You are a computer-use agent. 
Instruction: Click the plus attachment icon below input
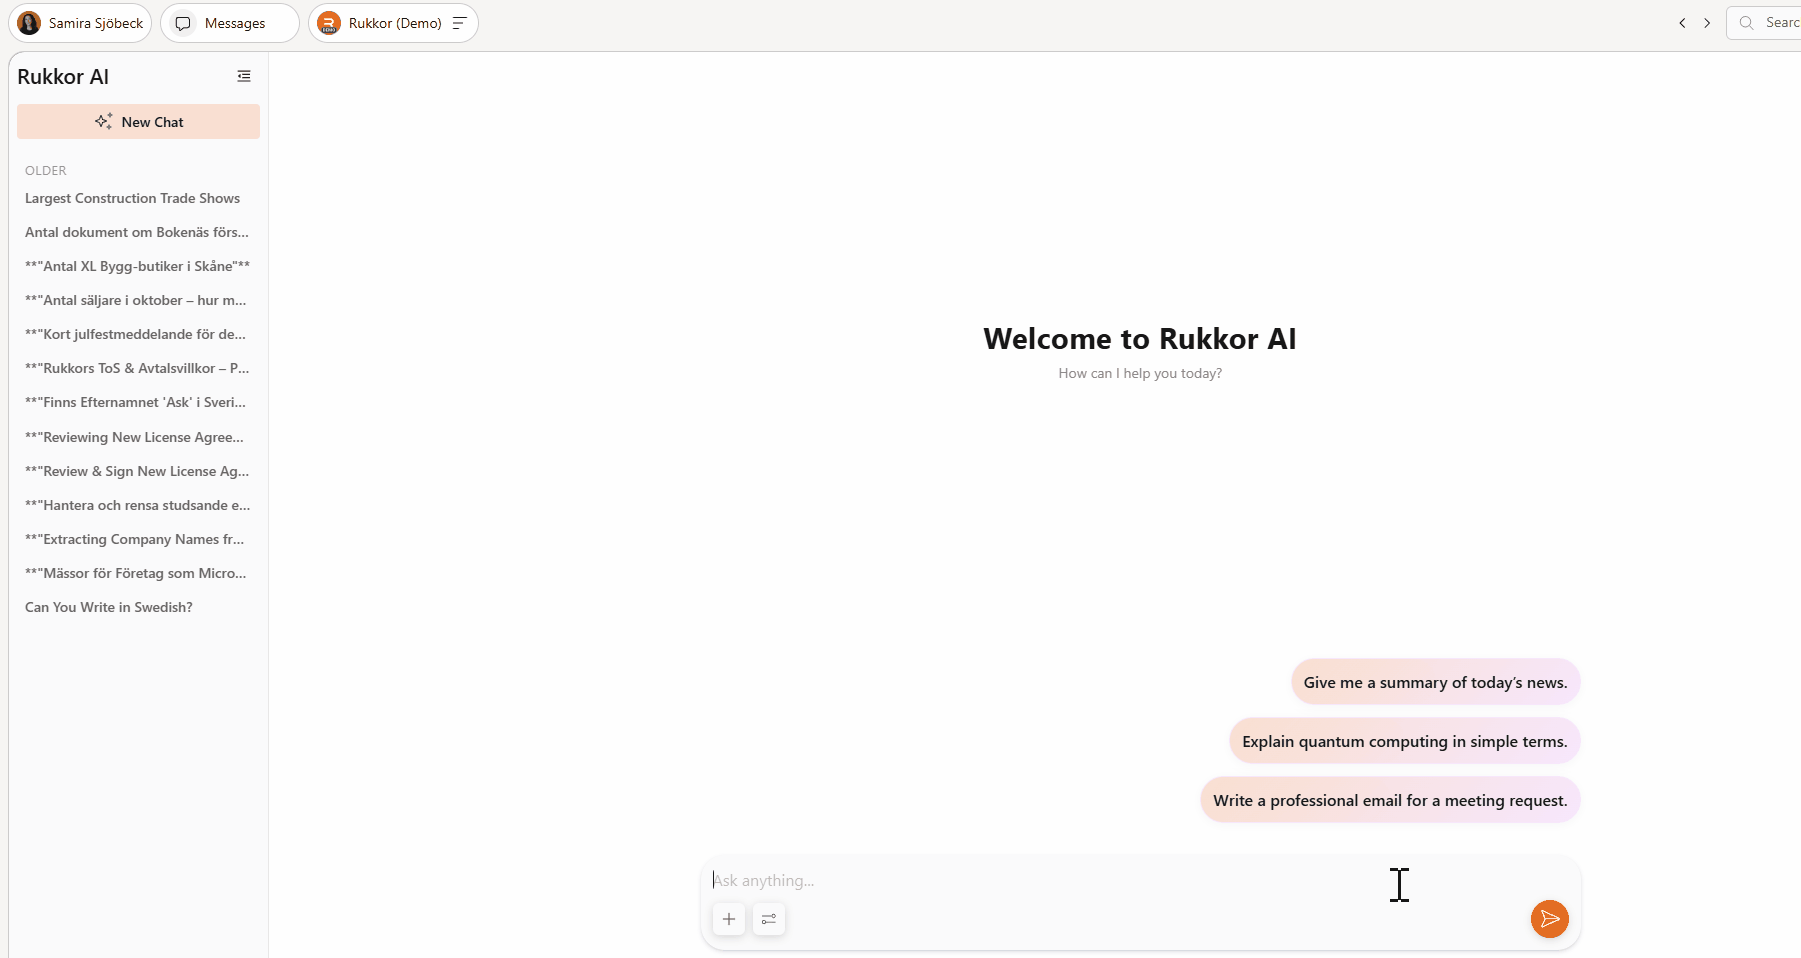click(729, 919)
